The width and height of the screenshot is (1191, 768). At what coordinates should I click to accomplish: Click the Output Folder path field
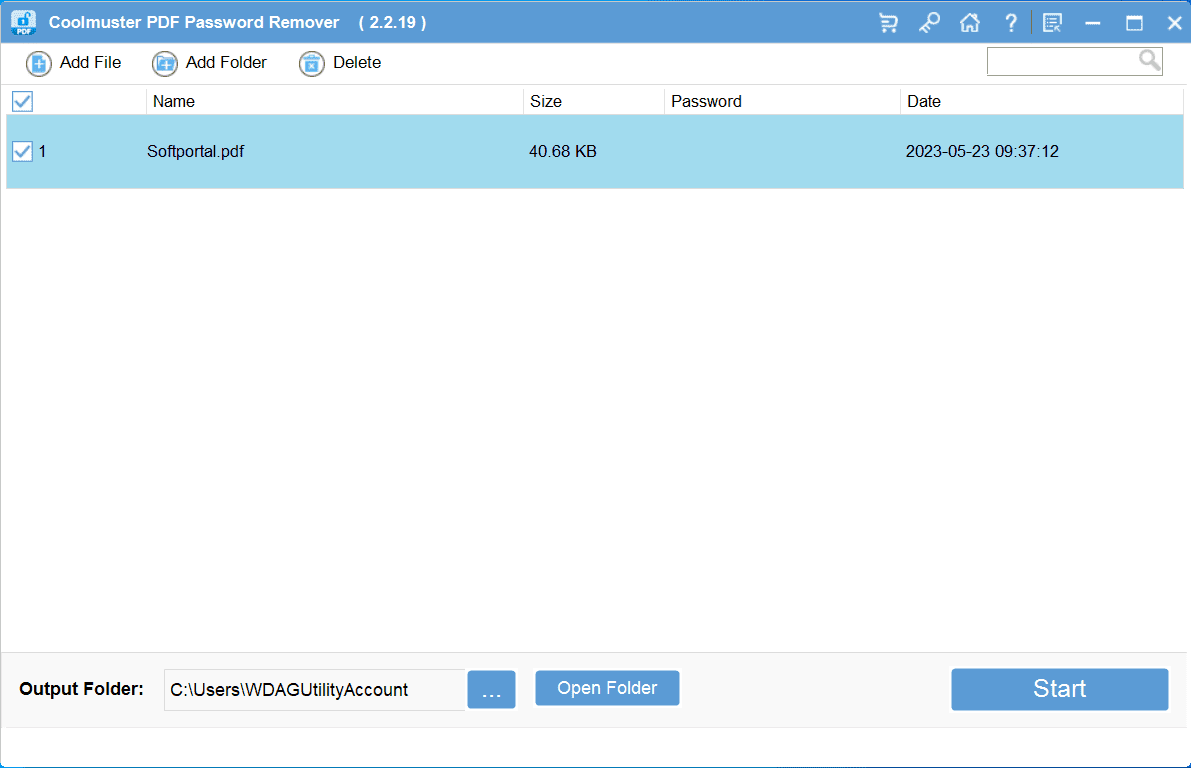pos(314,690)
